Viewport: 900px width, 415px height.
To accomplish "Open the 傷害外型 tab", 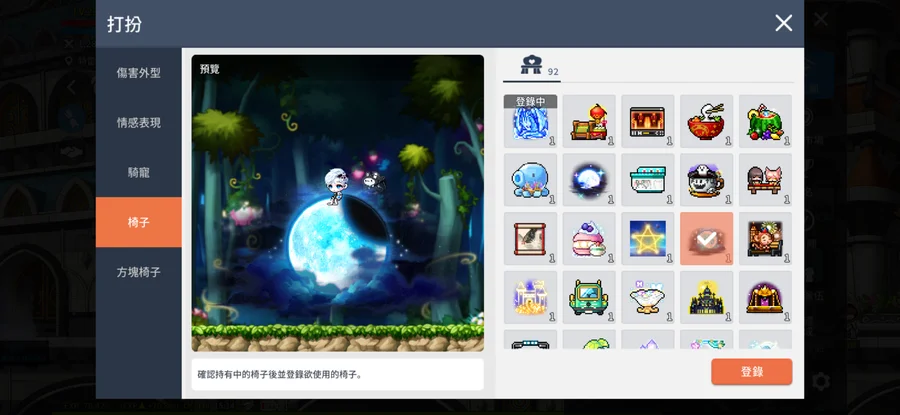I will pos(138,73).
